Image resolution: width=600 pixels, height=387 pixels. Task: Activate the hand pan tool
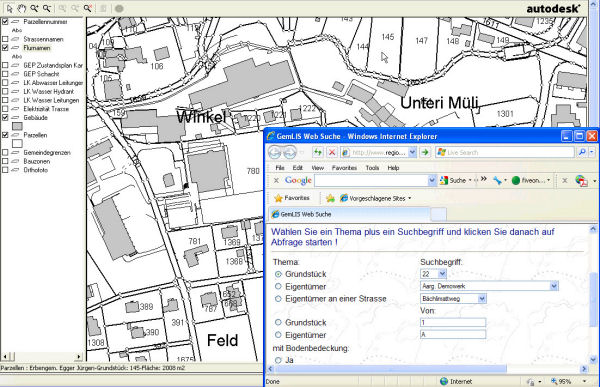click(22, 8)
